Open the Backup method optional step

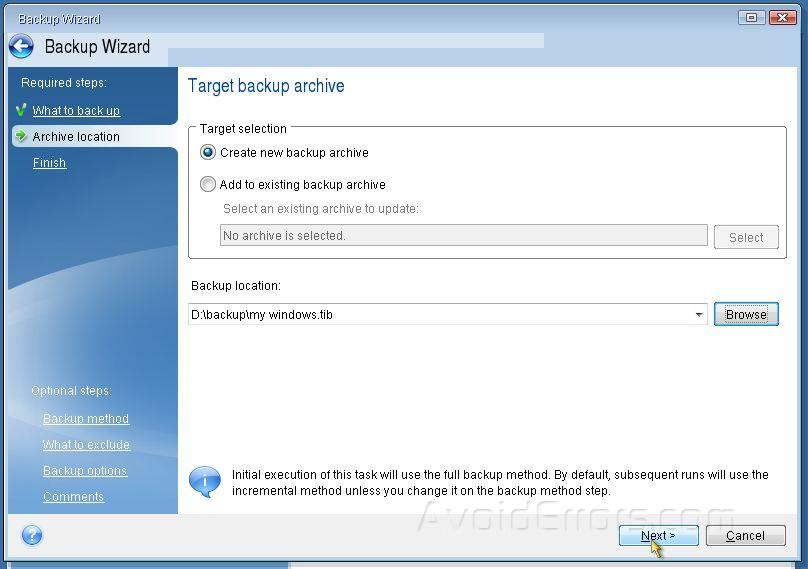[x=86, y=419]
